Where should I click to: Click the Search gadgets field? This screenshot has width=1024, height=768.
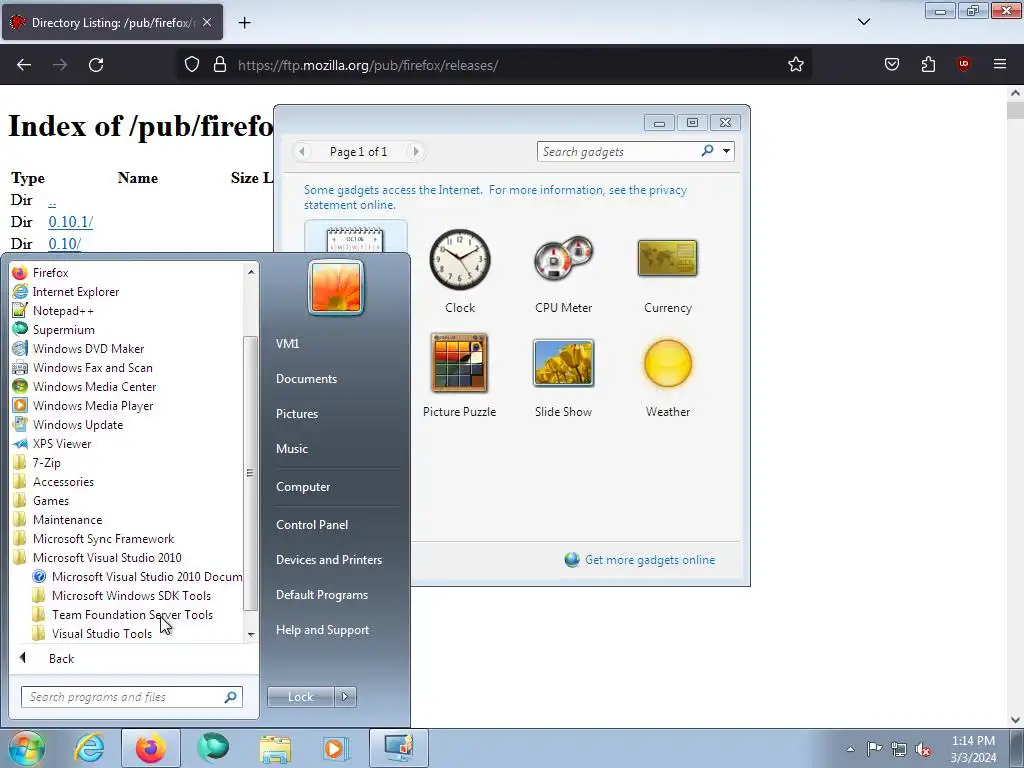pos(617,152)
